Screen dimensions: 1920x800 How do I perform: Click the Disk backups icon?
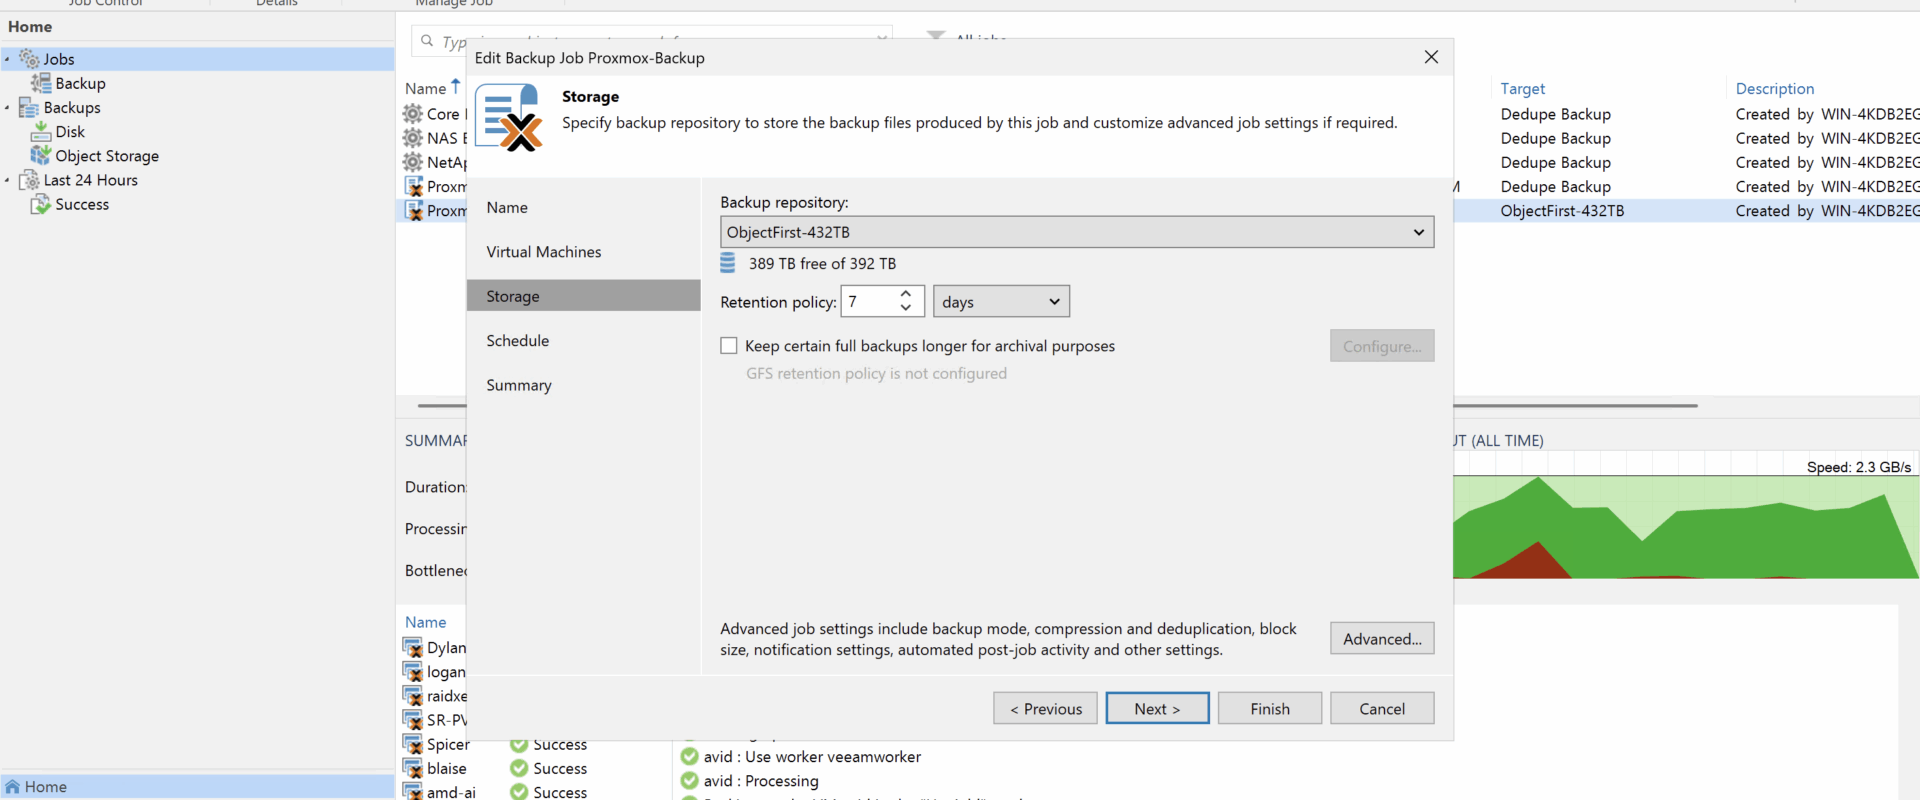[x=41, y=131]
